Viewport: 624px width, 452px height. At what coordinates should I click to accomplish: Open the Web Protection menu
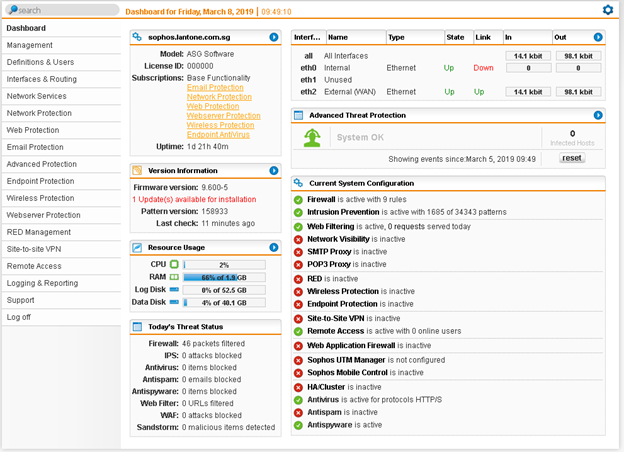coord(62,130)
